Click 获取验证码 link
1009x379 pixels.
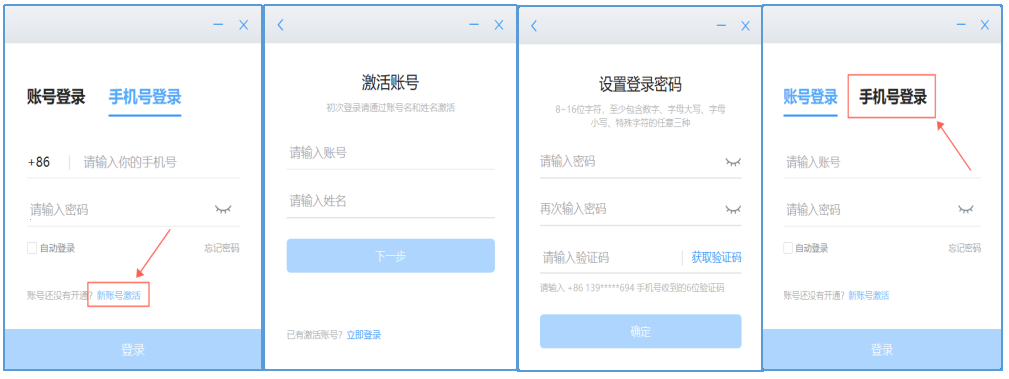coord(716,257)
